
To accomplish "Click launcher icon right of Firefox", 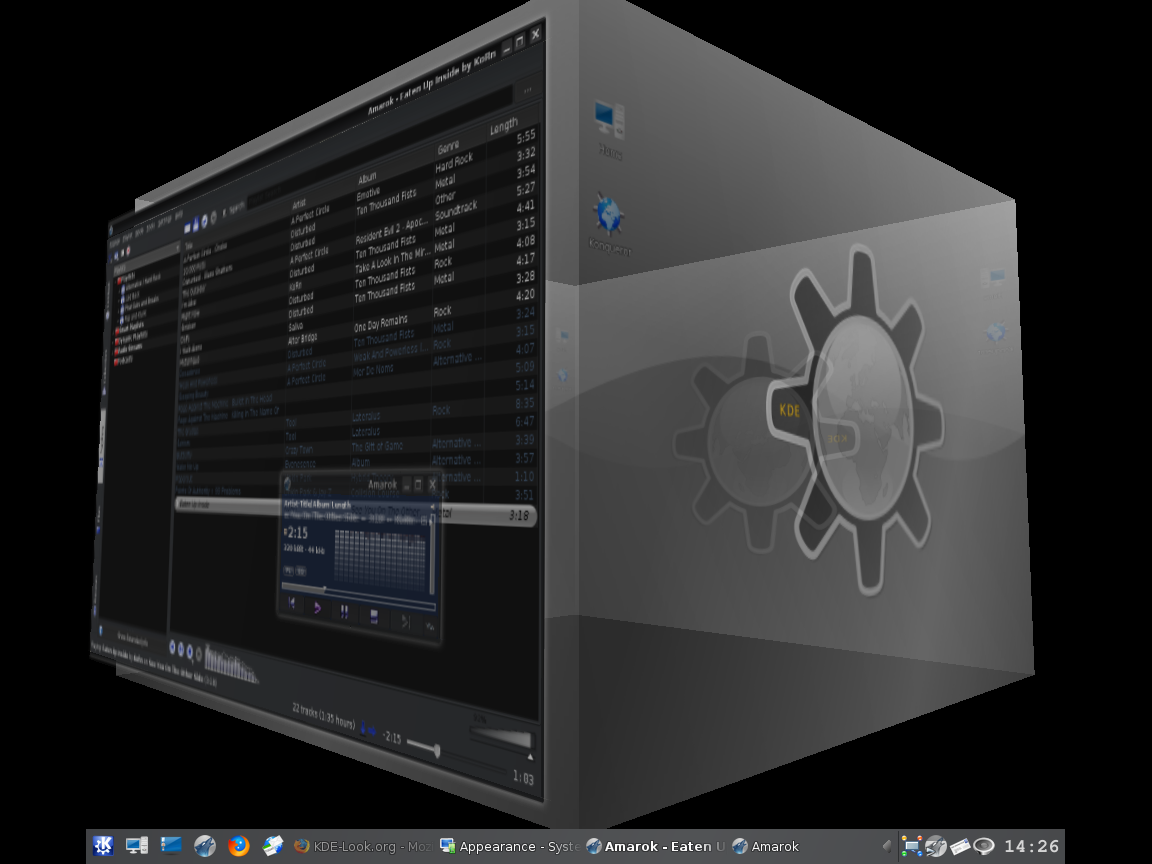I will pyautogui.click(x=272, y=846).
